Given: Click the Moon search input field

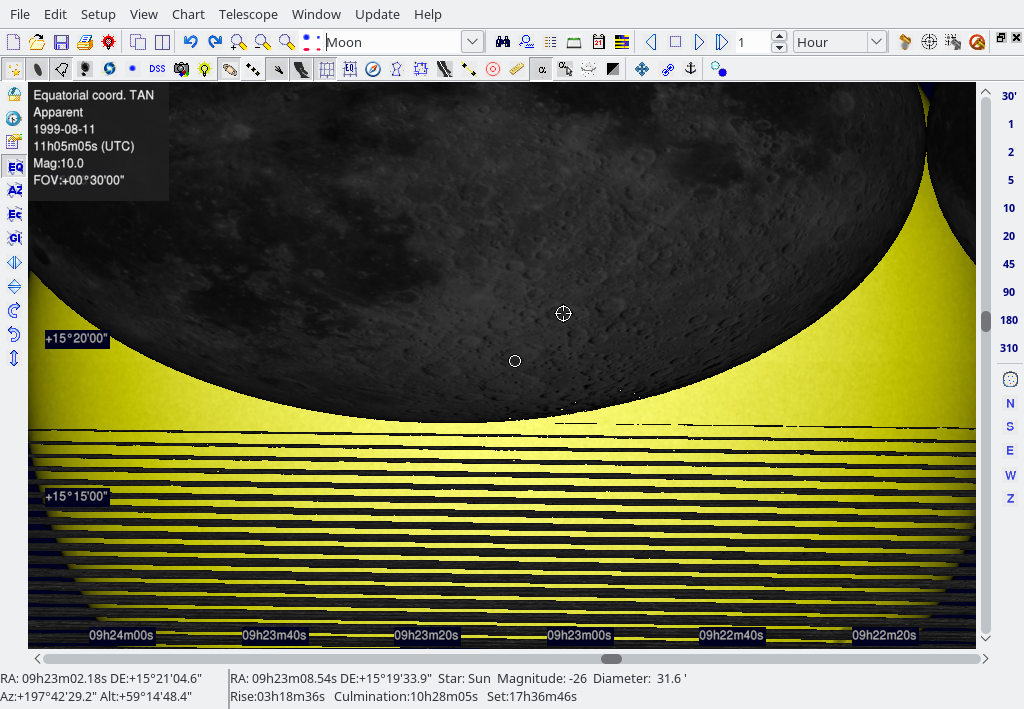Looking at the screenshot, I should 393,42.
